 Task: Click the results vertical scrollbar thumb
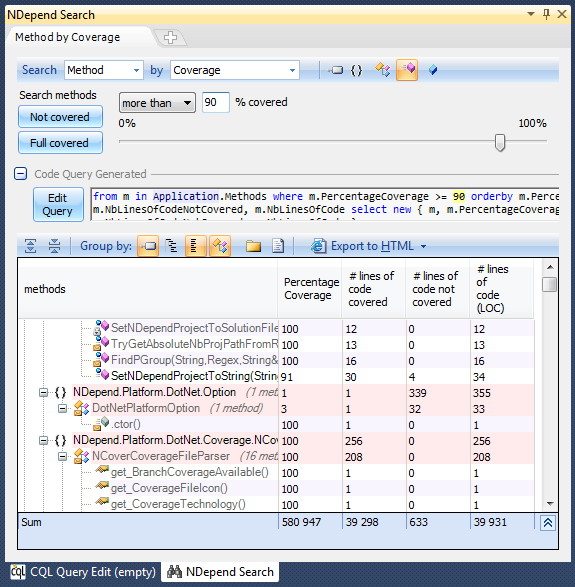pos(550,284)
